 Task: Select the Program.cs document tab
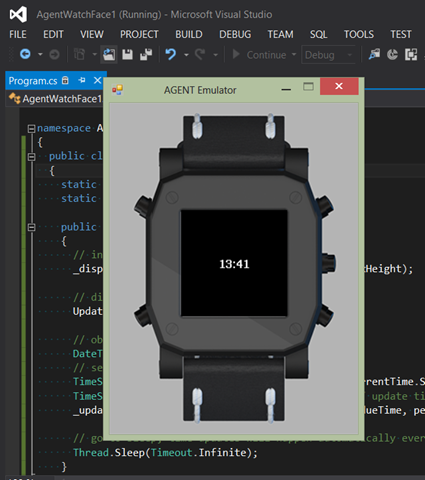(x=33, y=81)
